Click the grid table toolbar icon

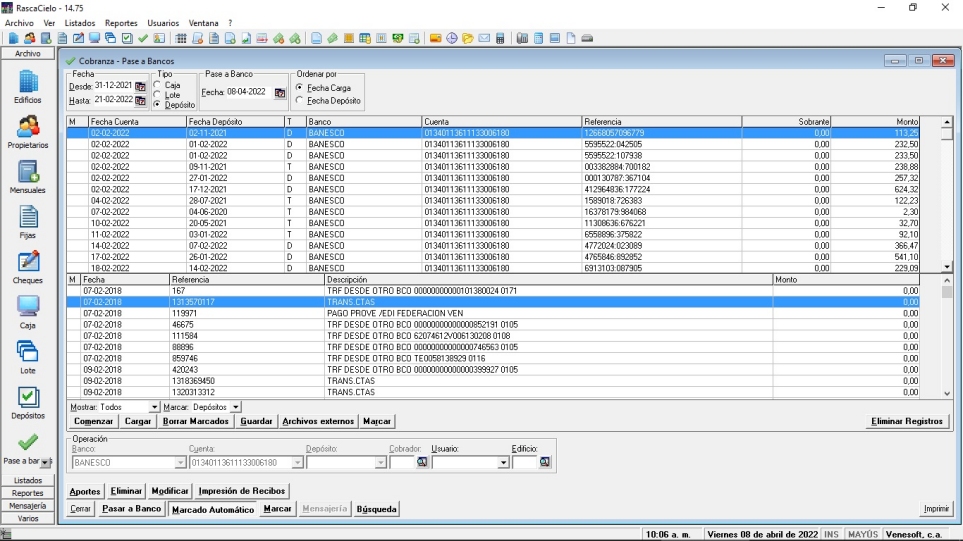click(181, 38)
